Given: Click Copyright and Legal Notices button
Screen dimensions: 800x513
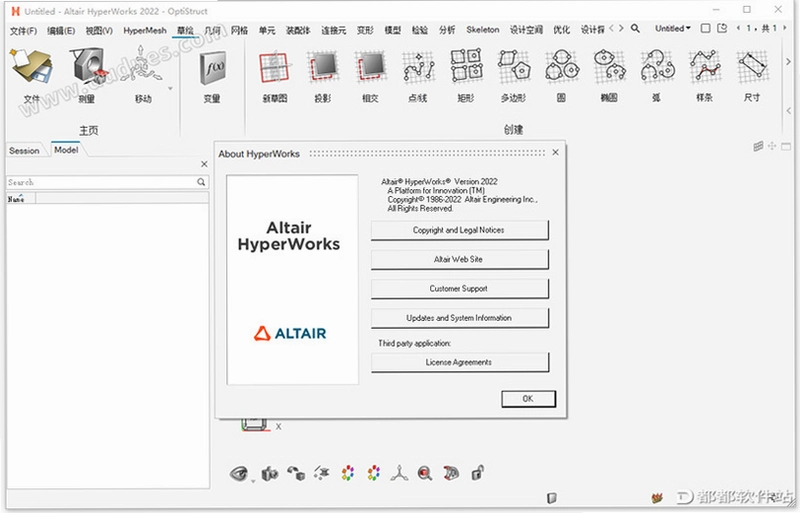Looking at the screenshot, I should click(459, 230).
